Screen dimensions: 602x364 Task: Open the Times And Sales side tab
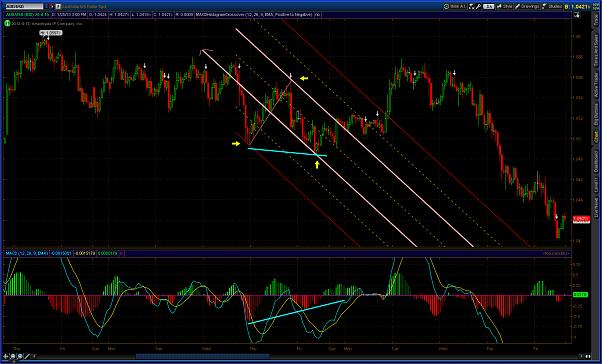[596, 50]
